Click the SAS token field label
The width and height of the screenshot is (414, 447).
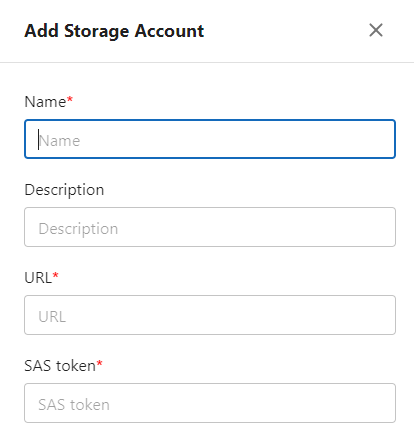(60, 366)
